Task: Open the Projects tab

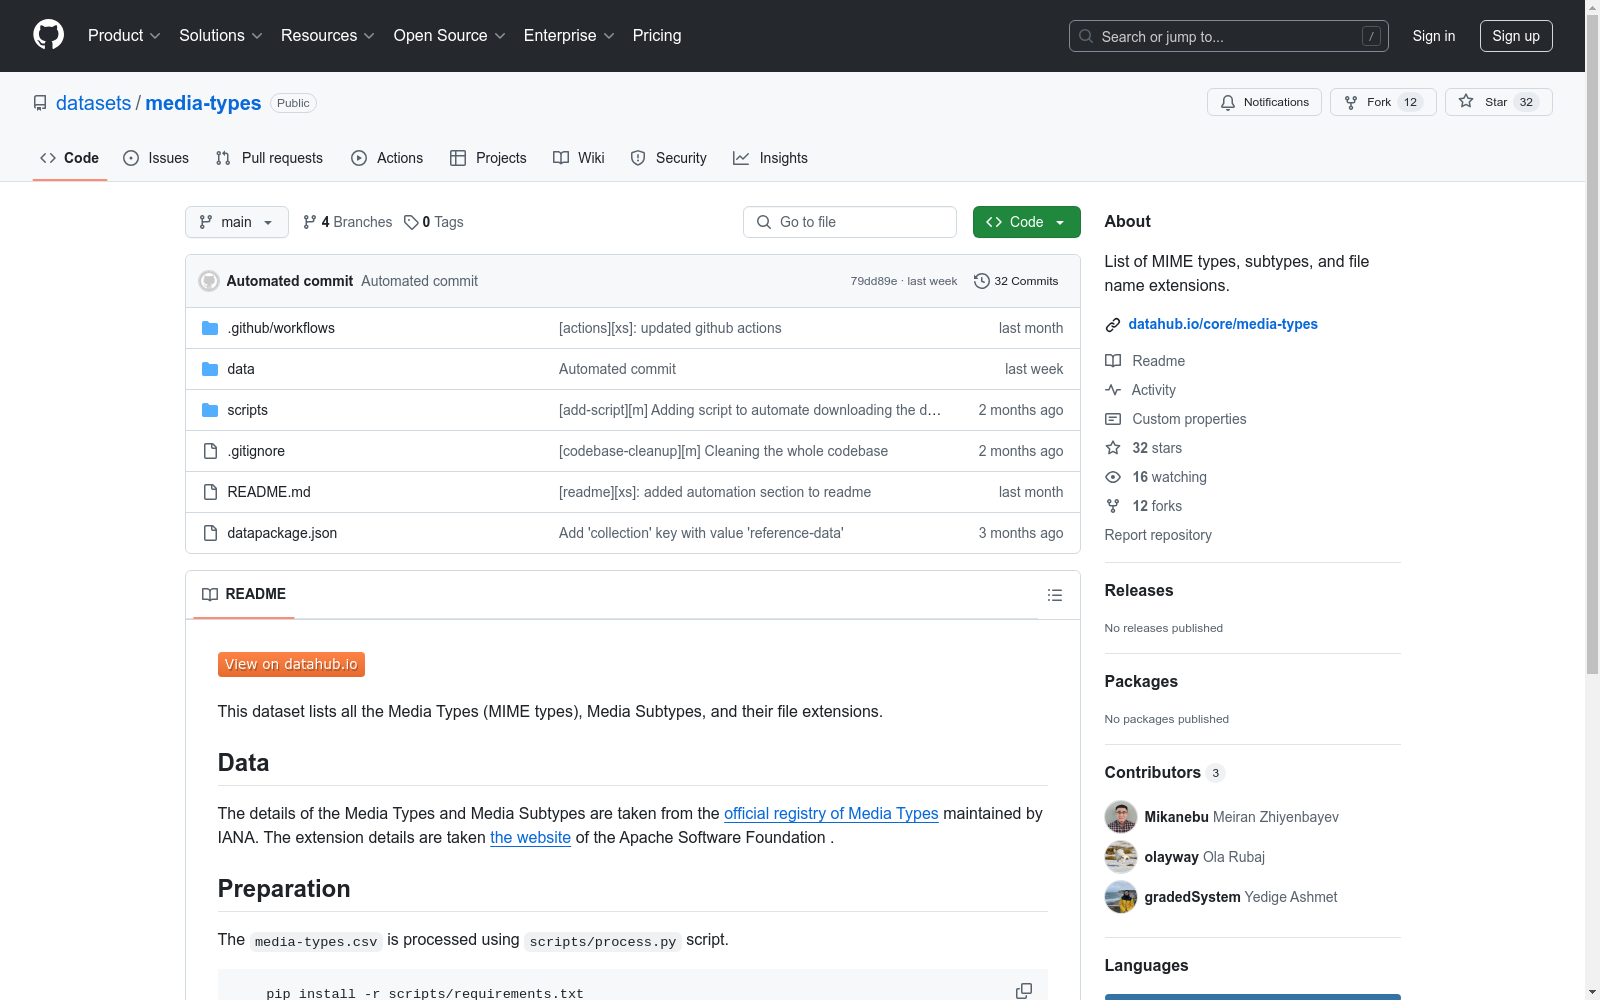Action: point(488,158)
